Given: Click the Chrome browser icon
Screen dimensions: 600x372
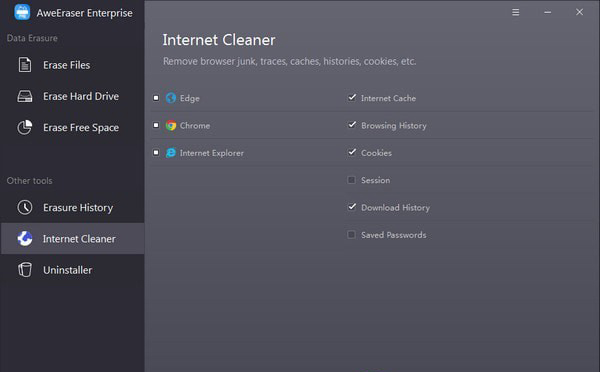Looking at the screenshot, I should 171,125.
